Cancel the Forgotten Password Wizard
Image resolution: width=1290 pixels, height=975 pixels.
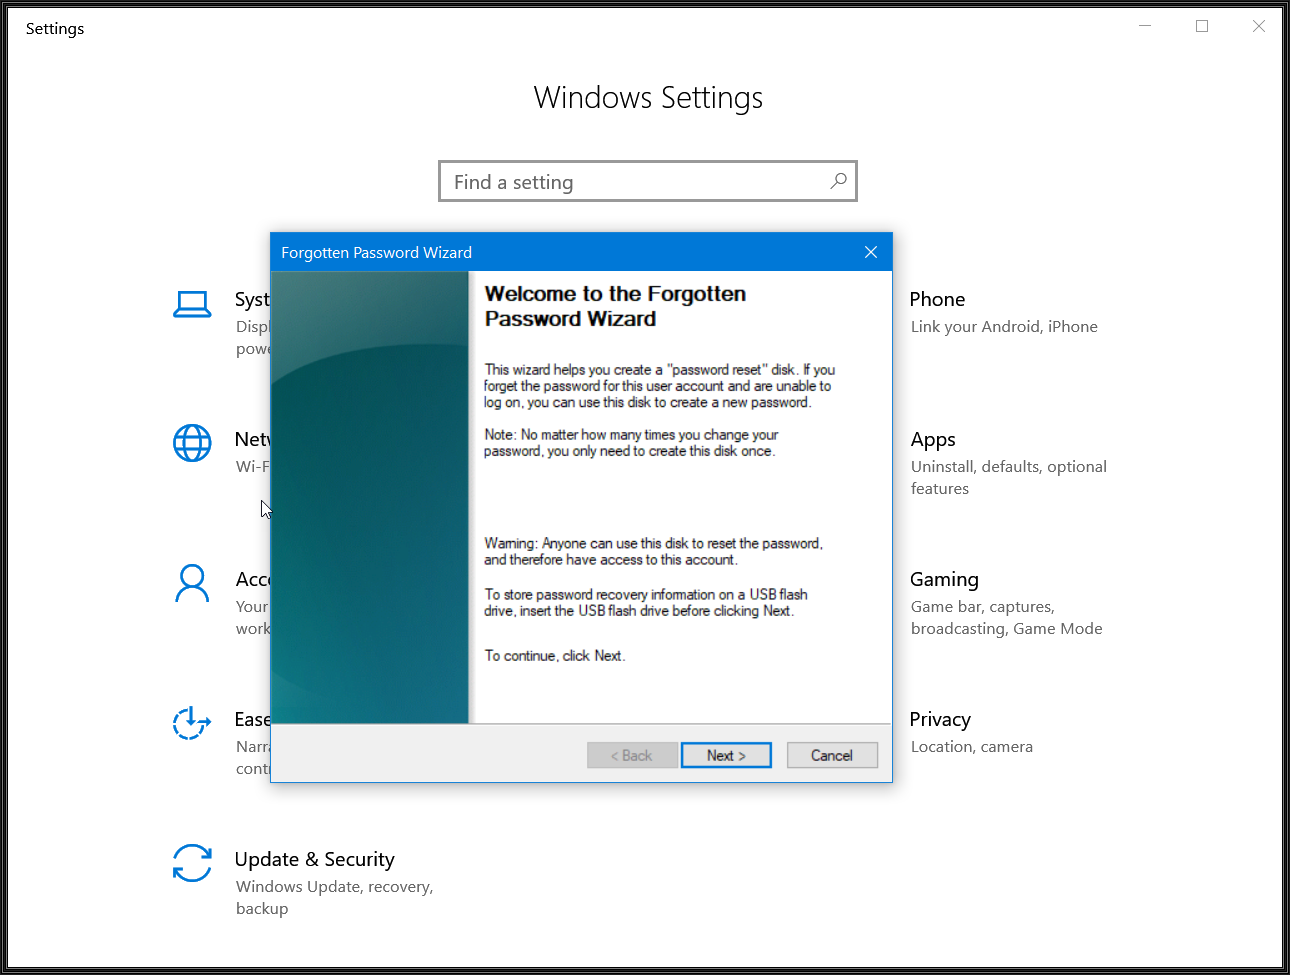coord(832,755)
